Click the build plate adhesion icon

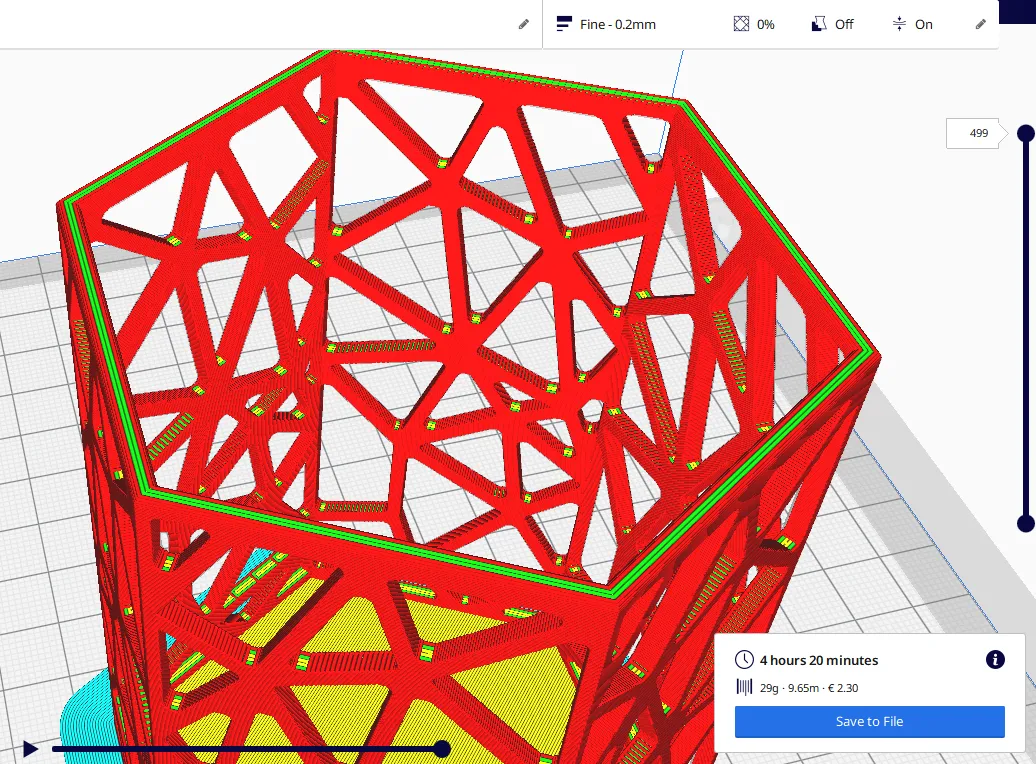[899, 24]
